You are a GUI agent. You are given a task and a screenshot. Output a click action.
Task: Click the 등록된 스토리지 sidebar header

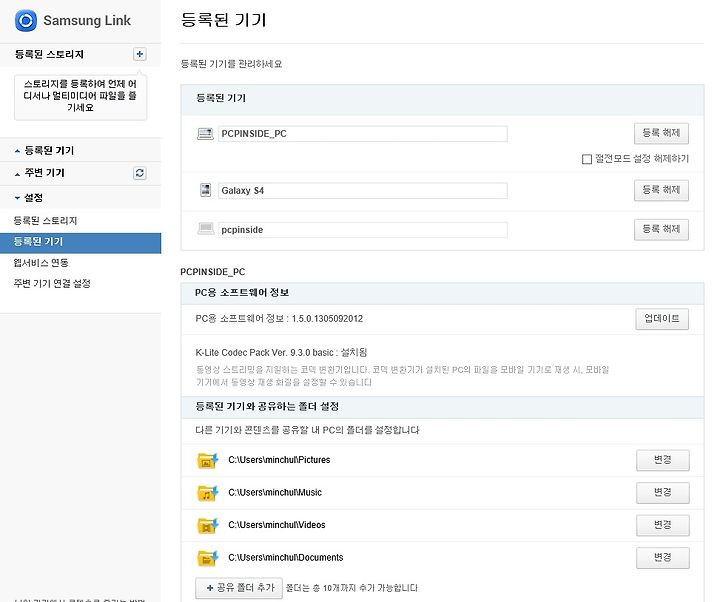pos(49,54)
